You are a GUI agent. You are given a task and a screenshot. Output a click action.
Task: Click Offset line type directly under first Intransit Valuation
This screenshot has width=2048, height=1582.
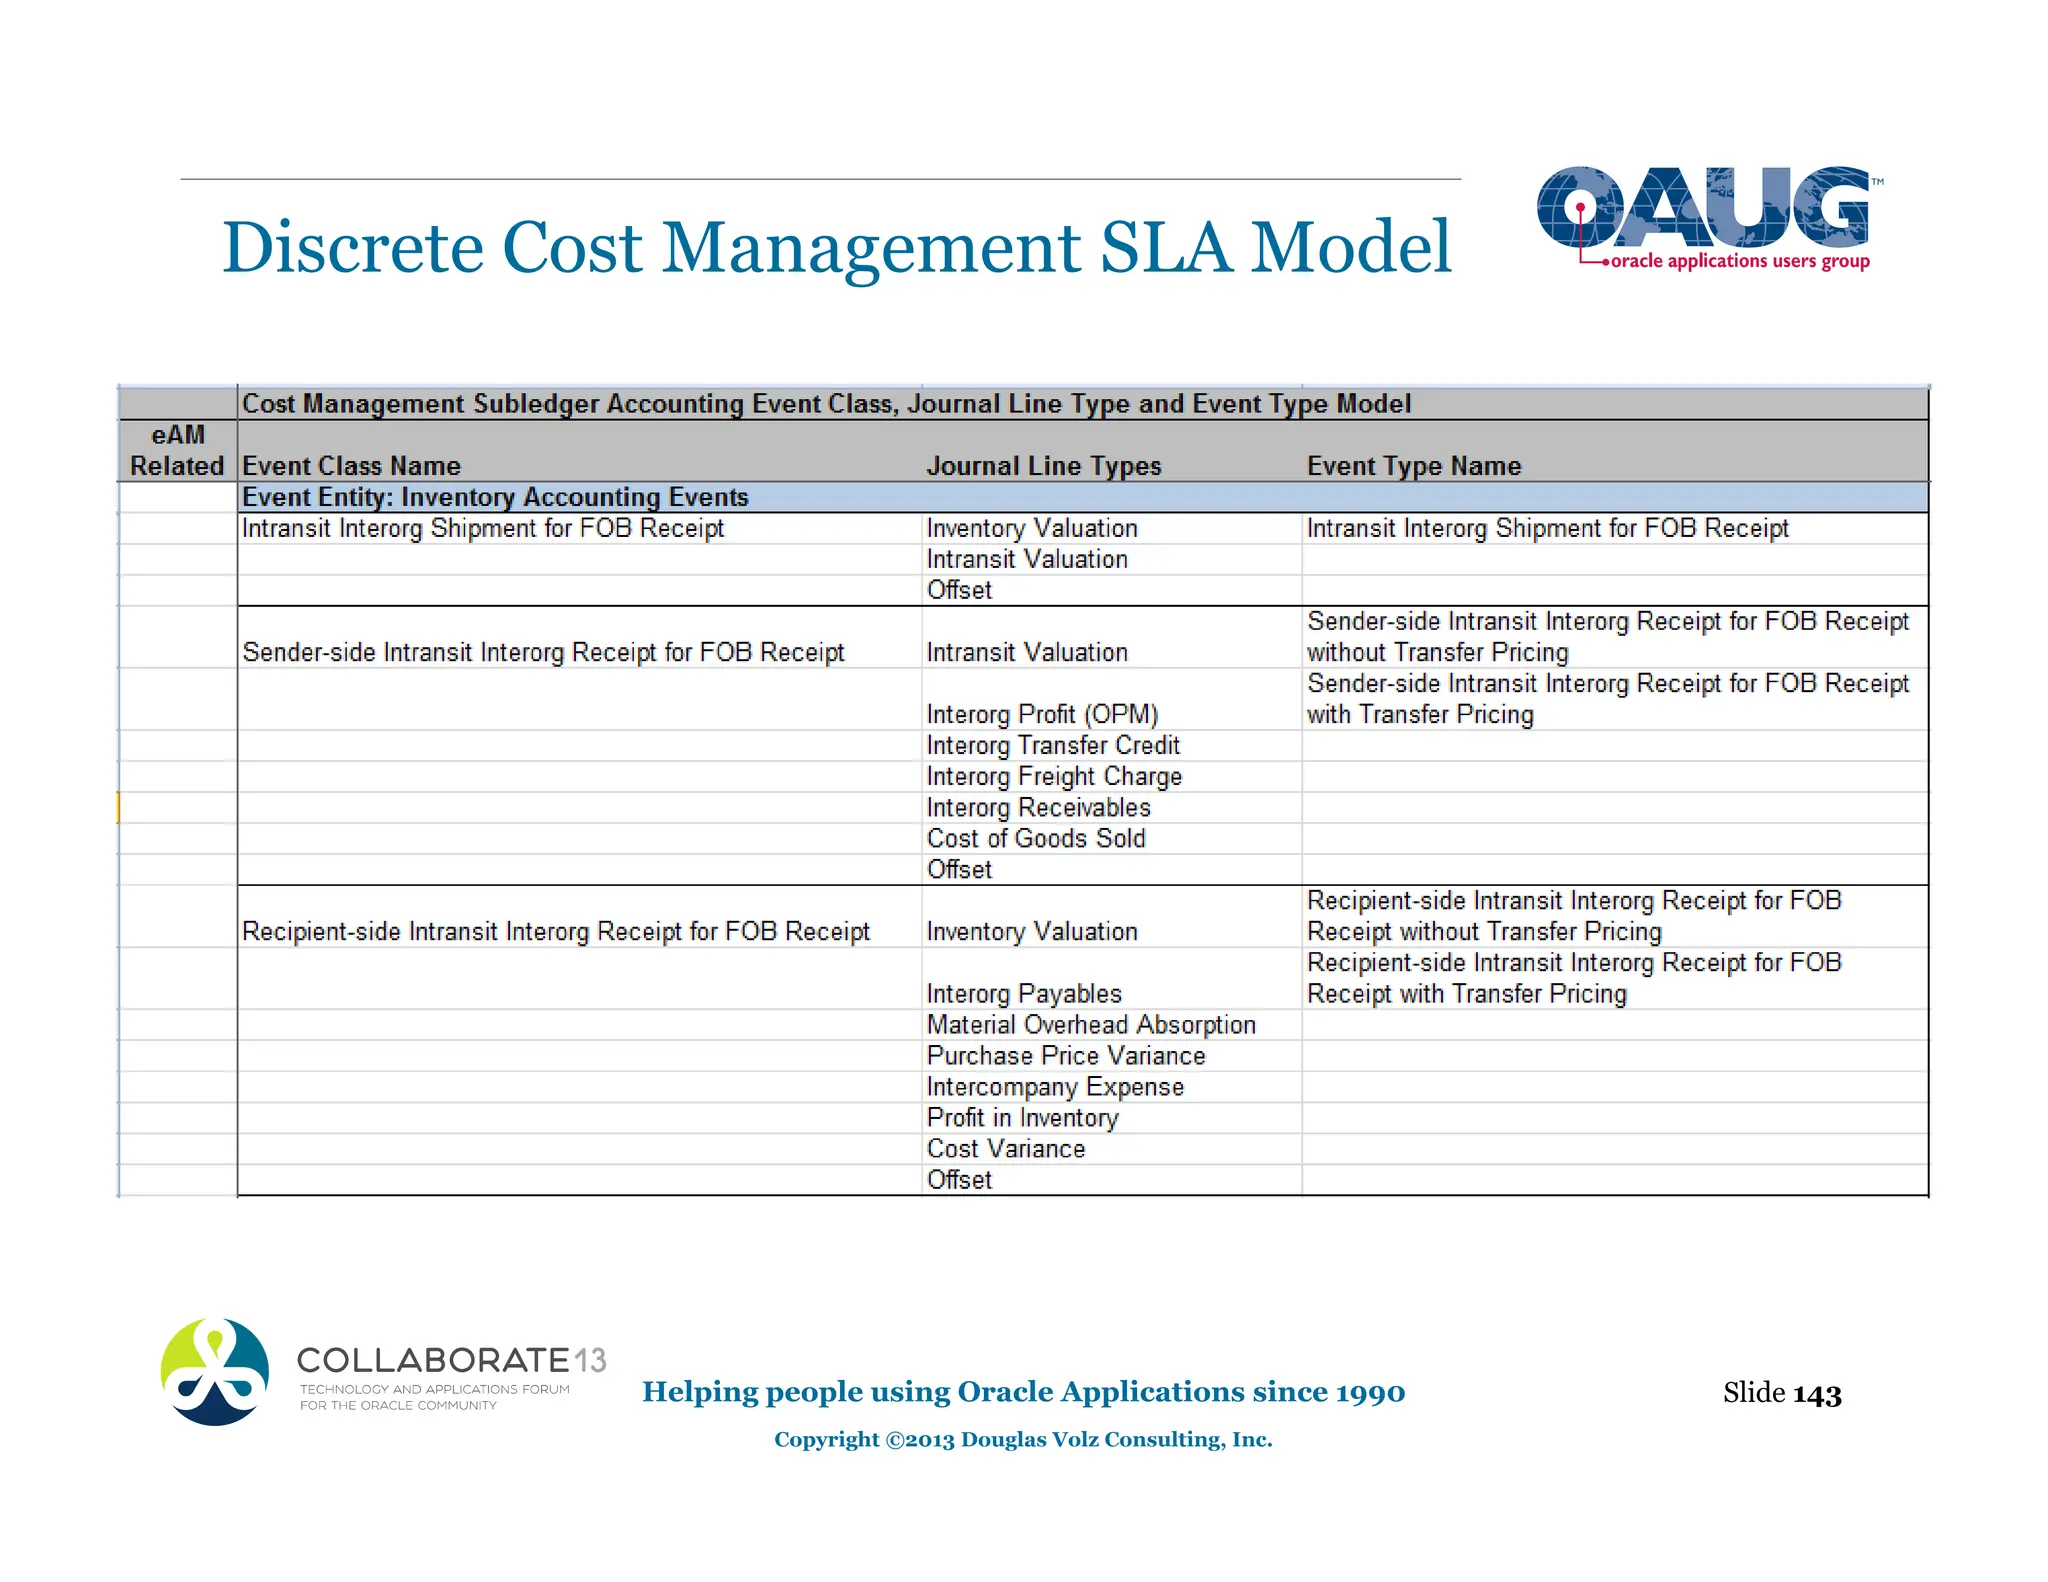[x=959, y=590]
